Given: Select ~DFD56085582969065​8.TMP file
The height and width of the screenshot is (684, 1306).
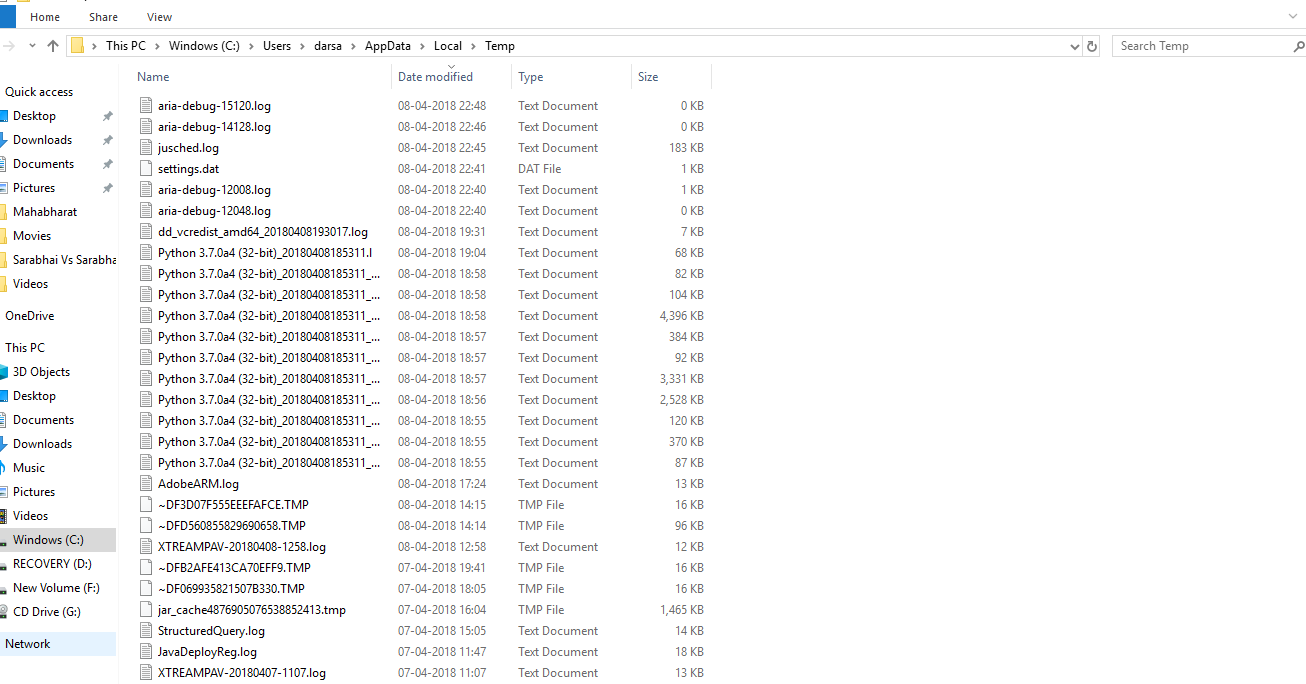Looking at the screenshot, I should [x=232, y=526].
